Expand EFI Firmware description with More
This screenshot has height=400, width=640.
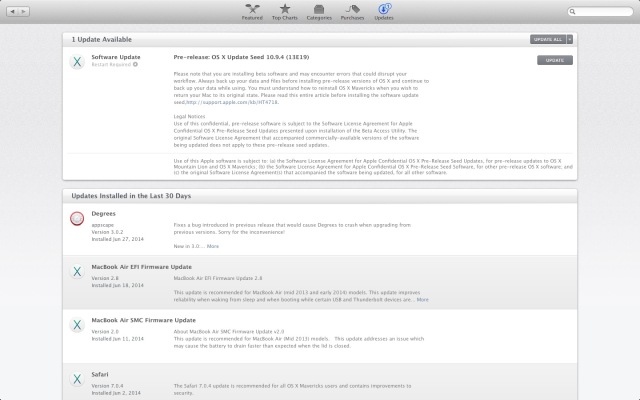[422, 299]
